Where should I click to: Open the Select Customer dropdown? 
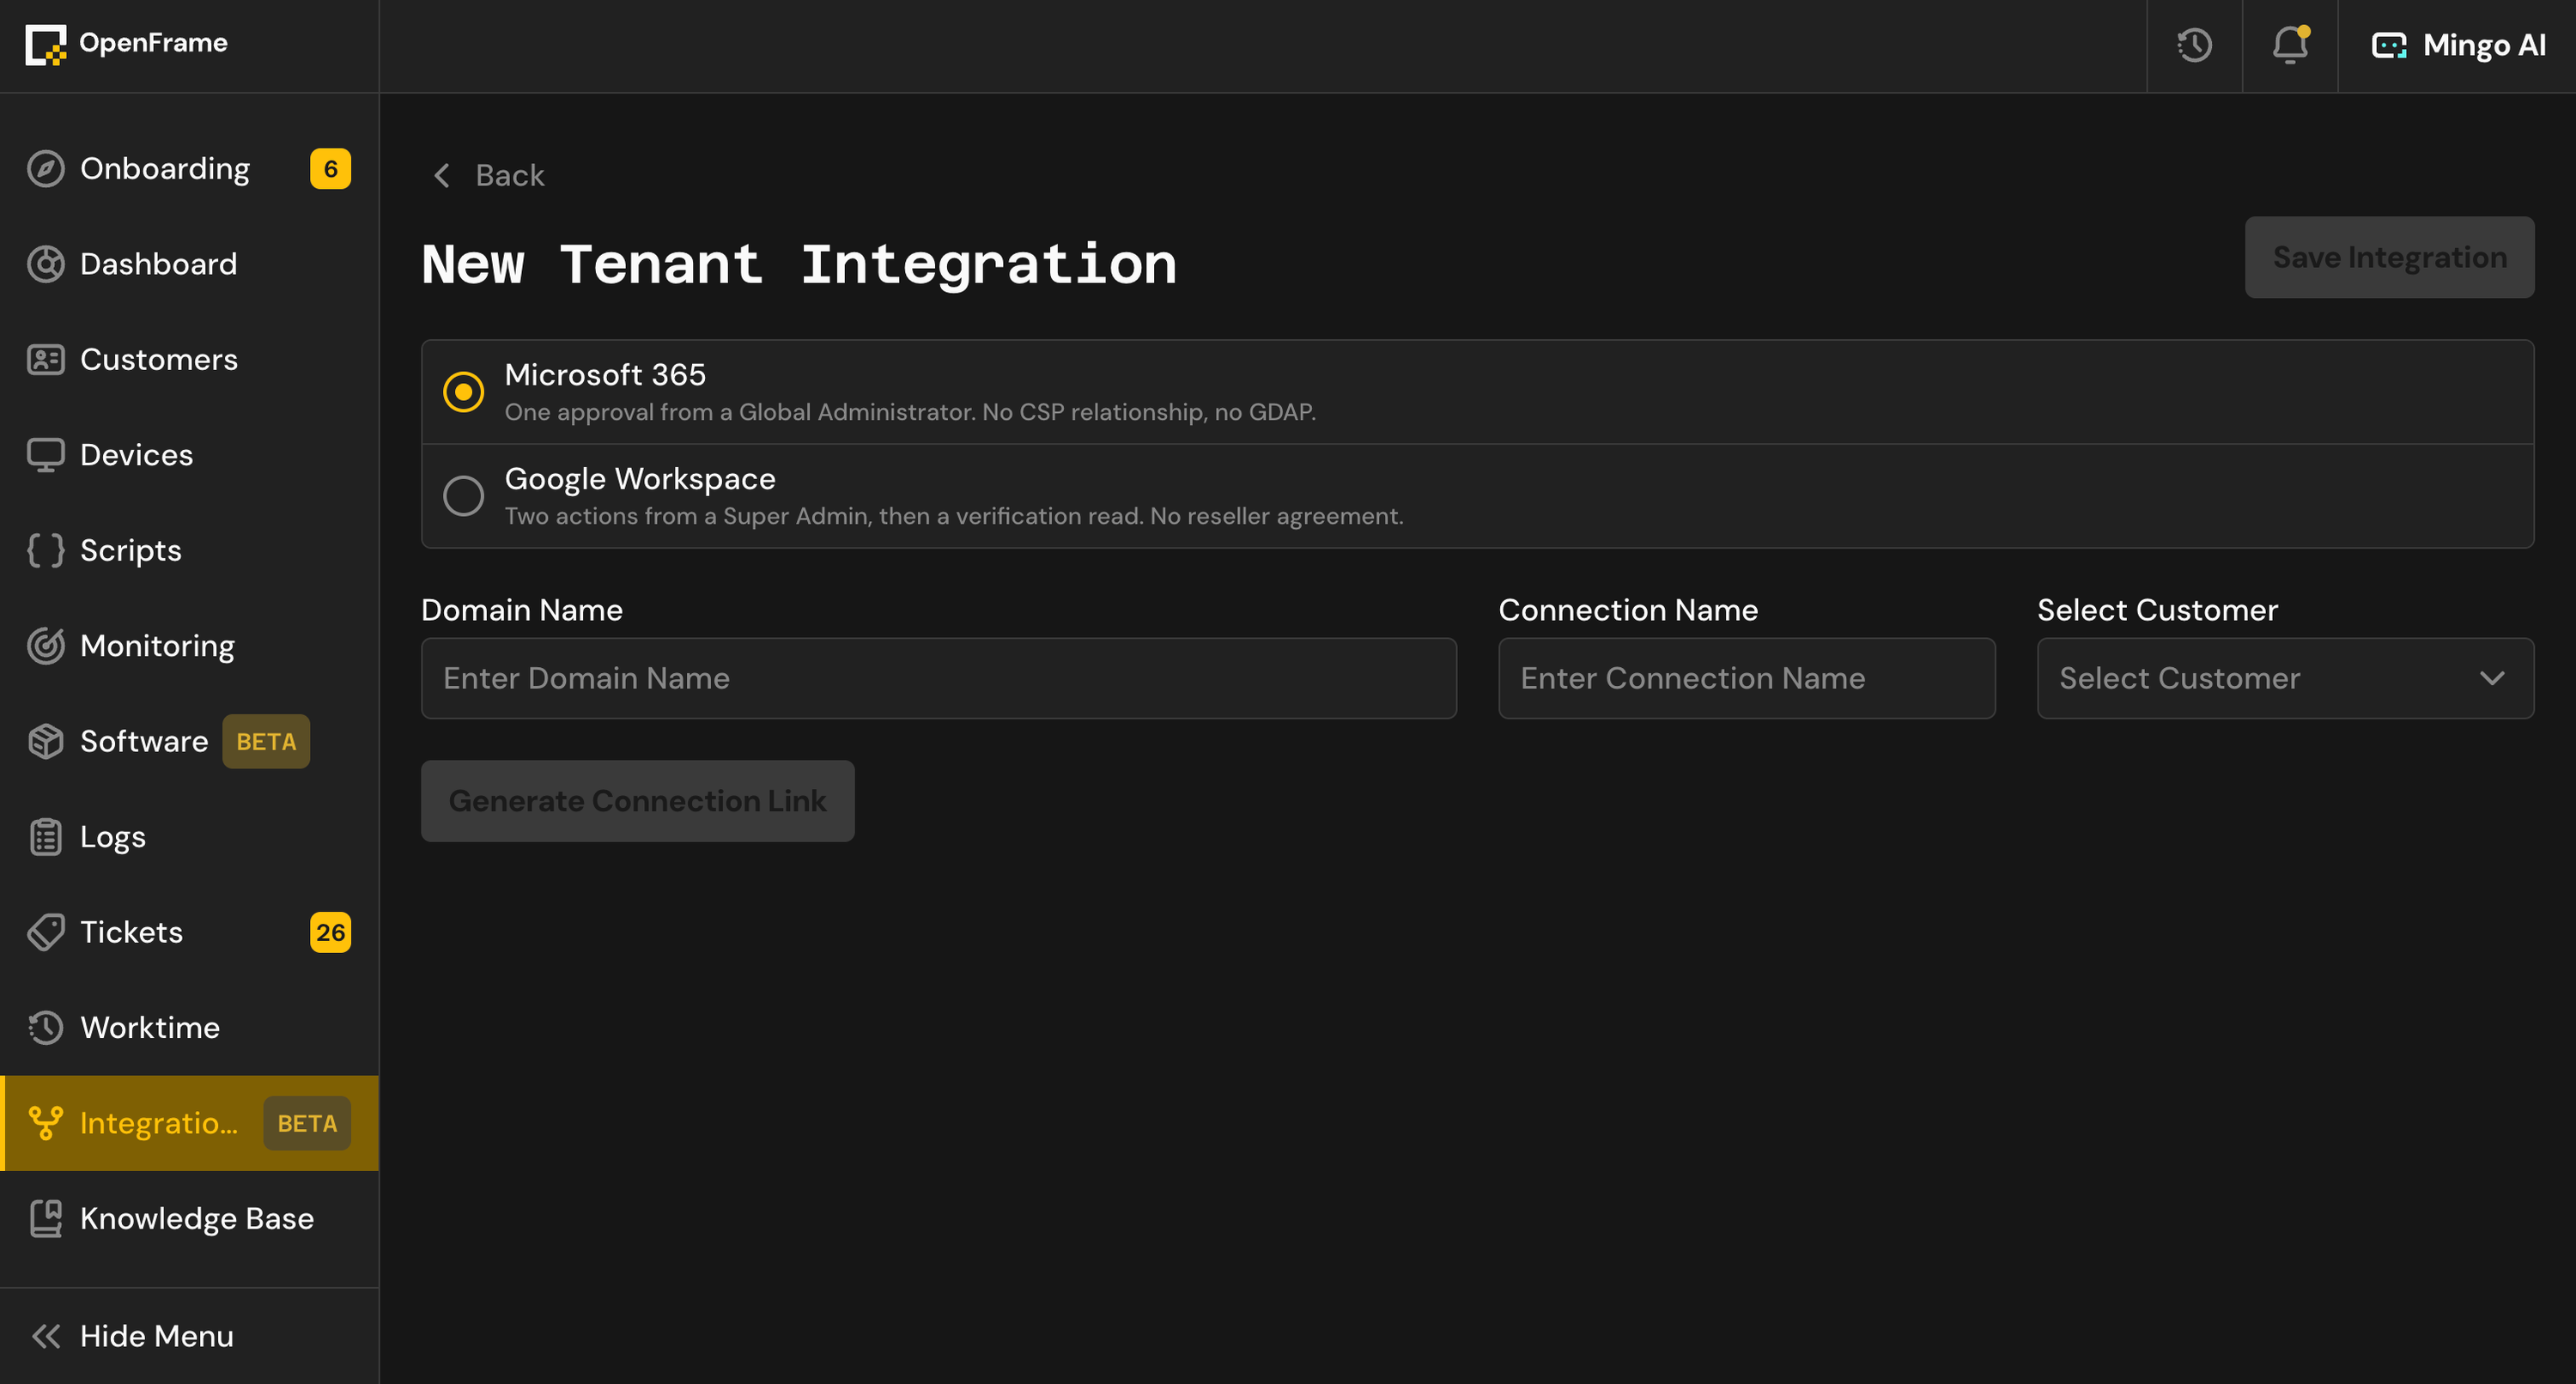point(2285,678)
